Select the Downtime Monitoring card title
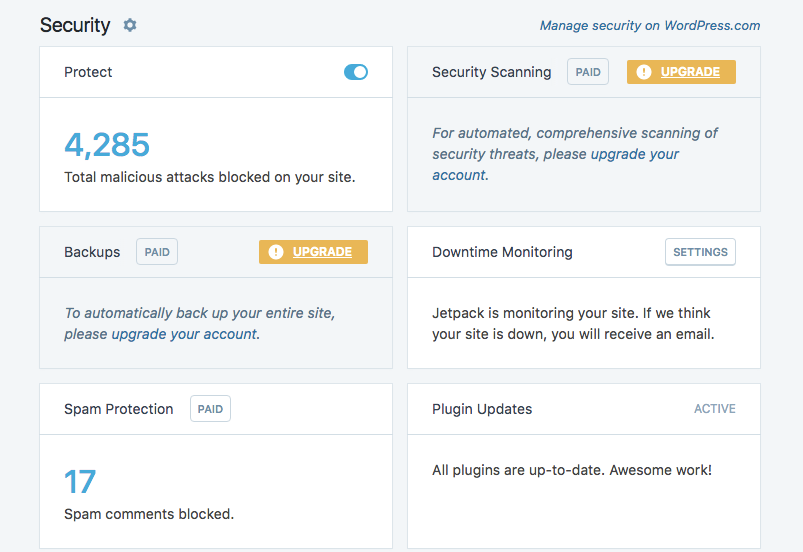 click(x=502, y=252)
